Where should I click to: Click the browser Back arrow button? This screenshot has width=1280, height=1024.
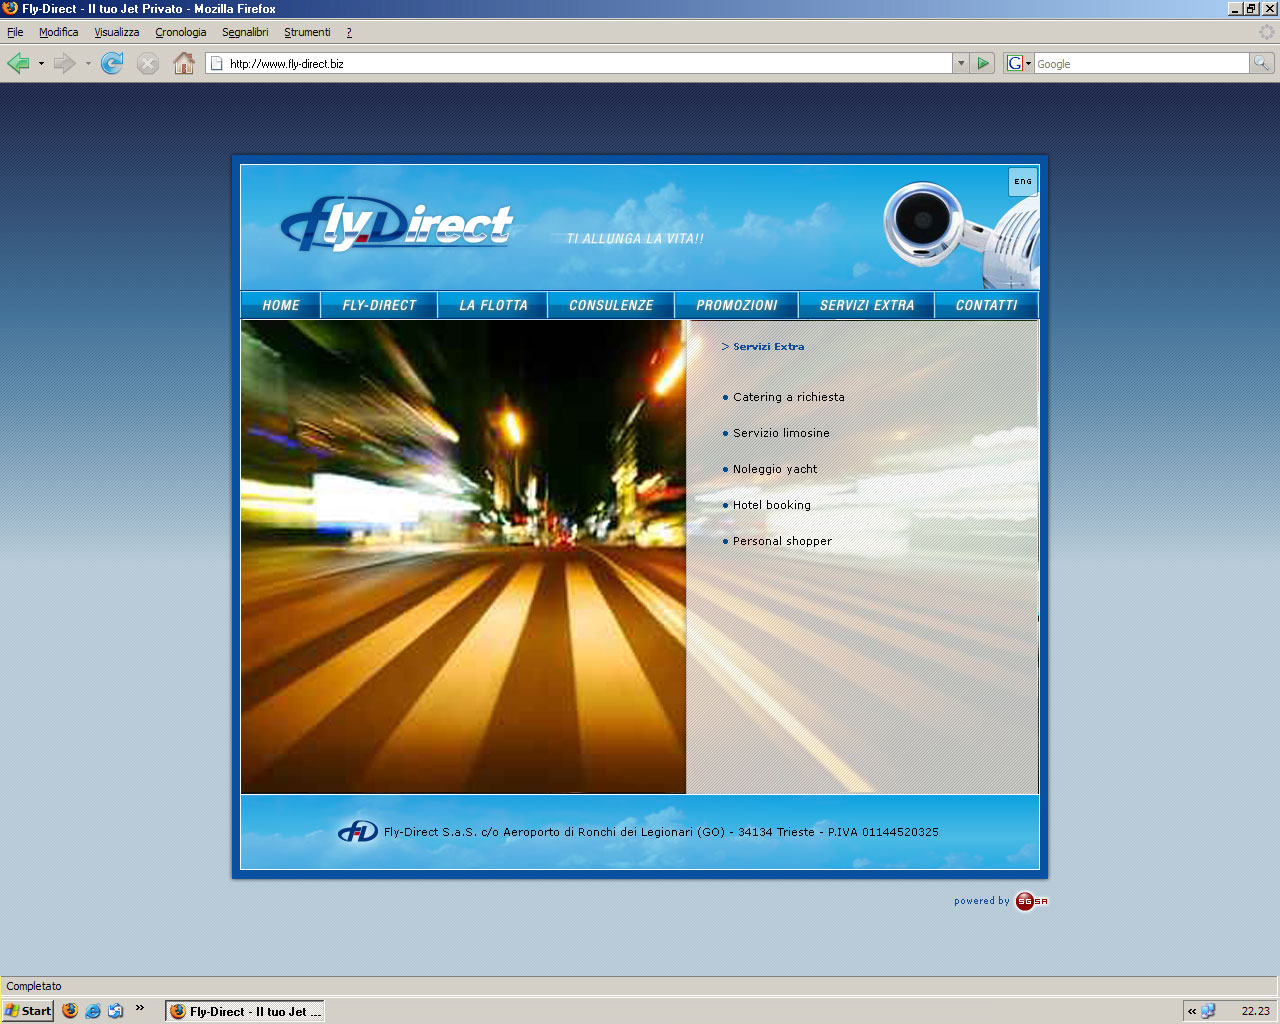[18, 64]
